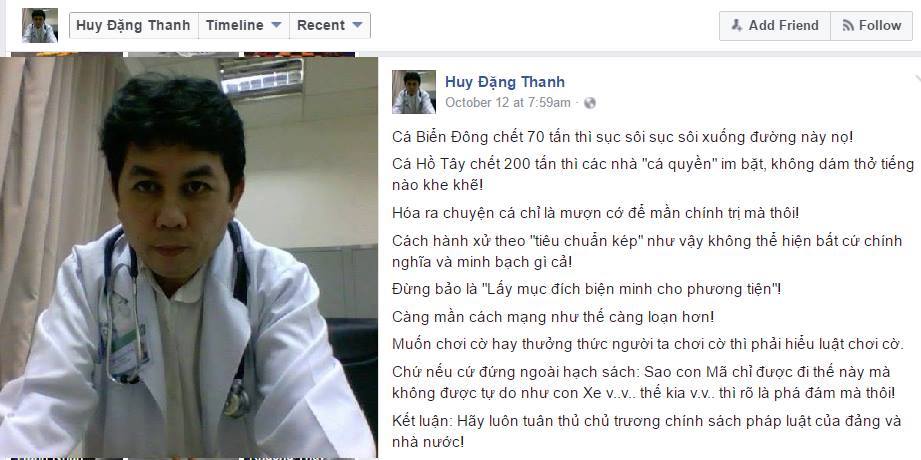Open the October 12 at 7:59am timestamp

[507, 103]
